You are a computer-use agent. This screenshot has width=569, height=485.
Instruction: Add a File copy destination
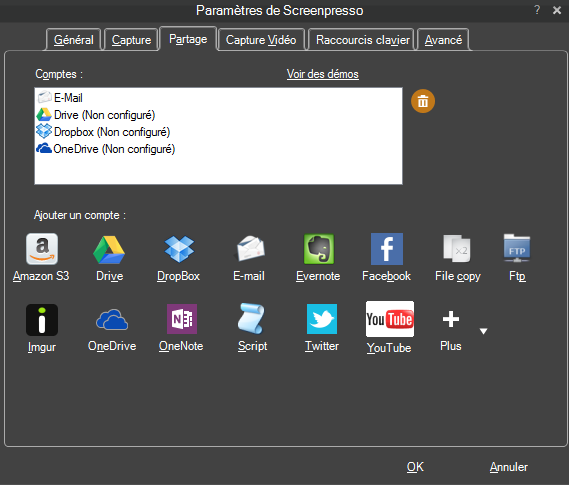coord(458,258)
